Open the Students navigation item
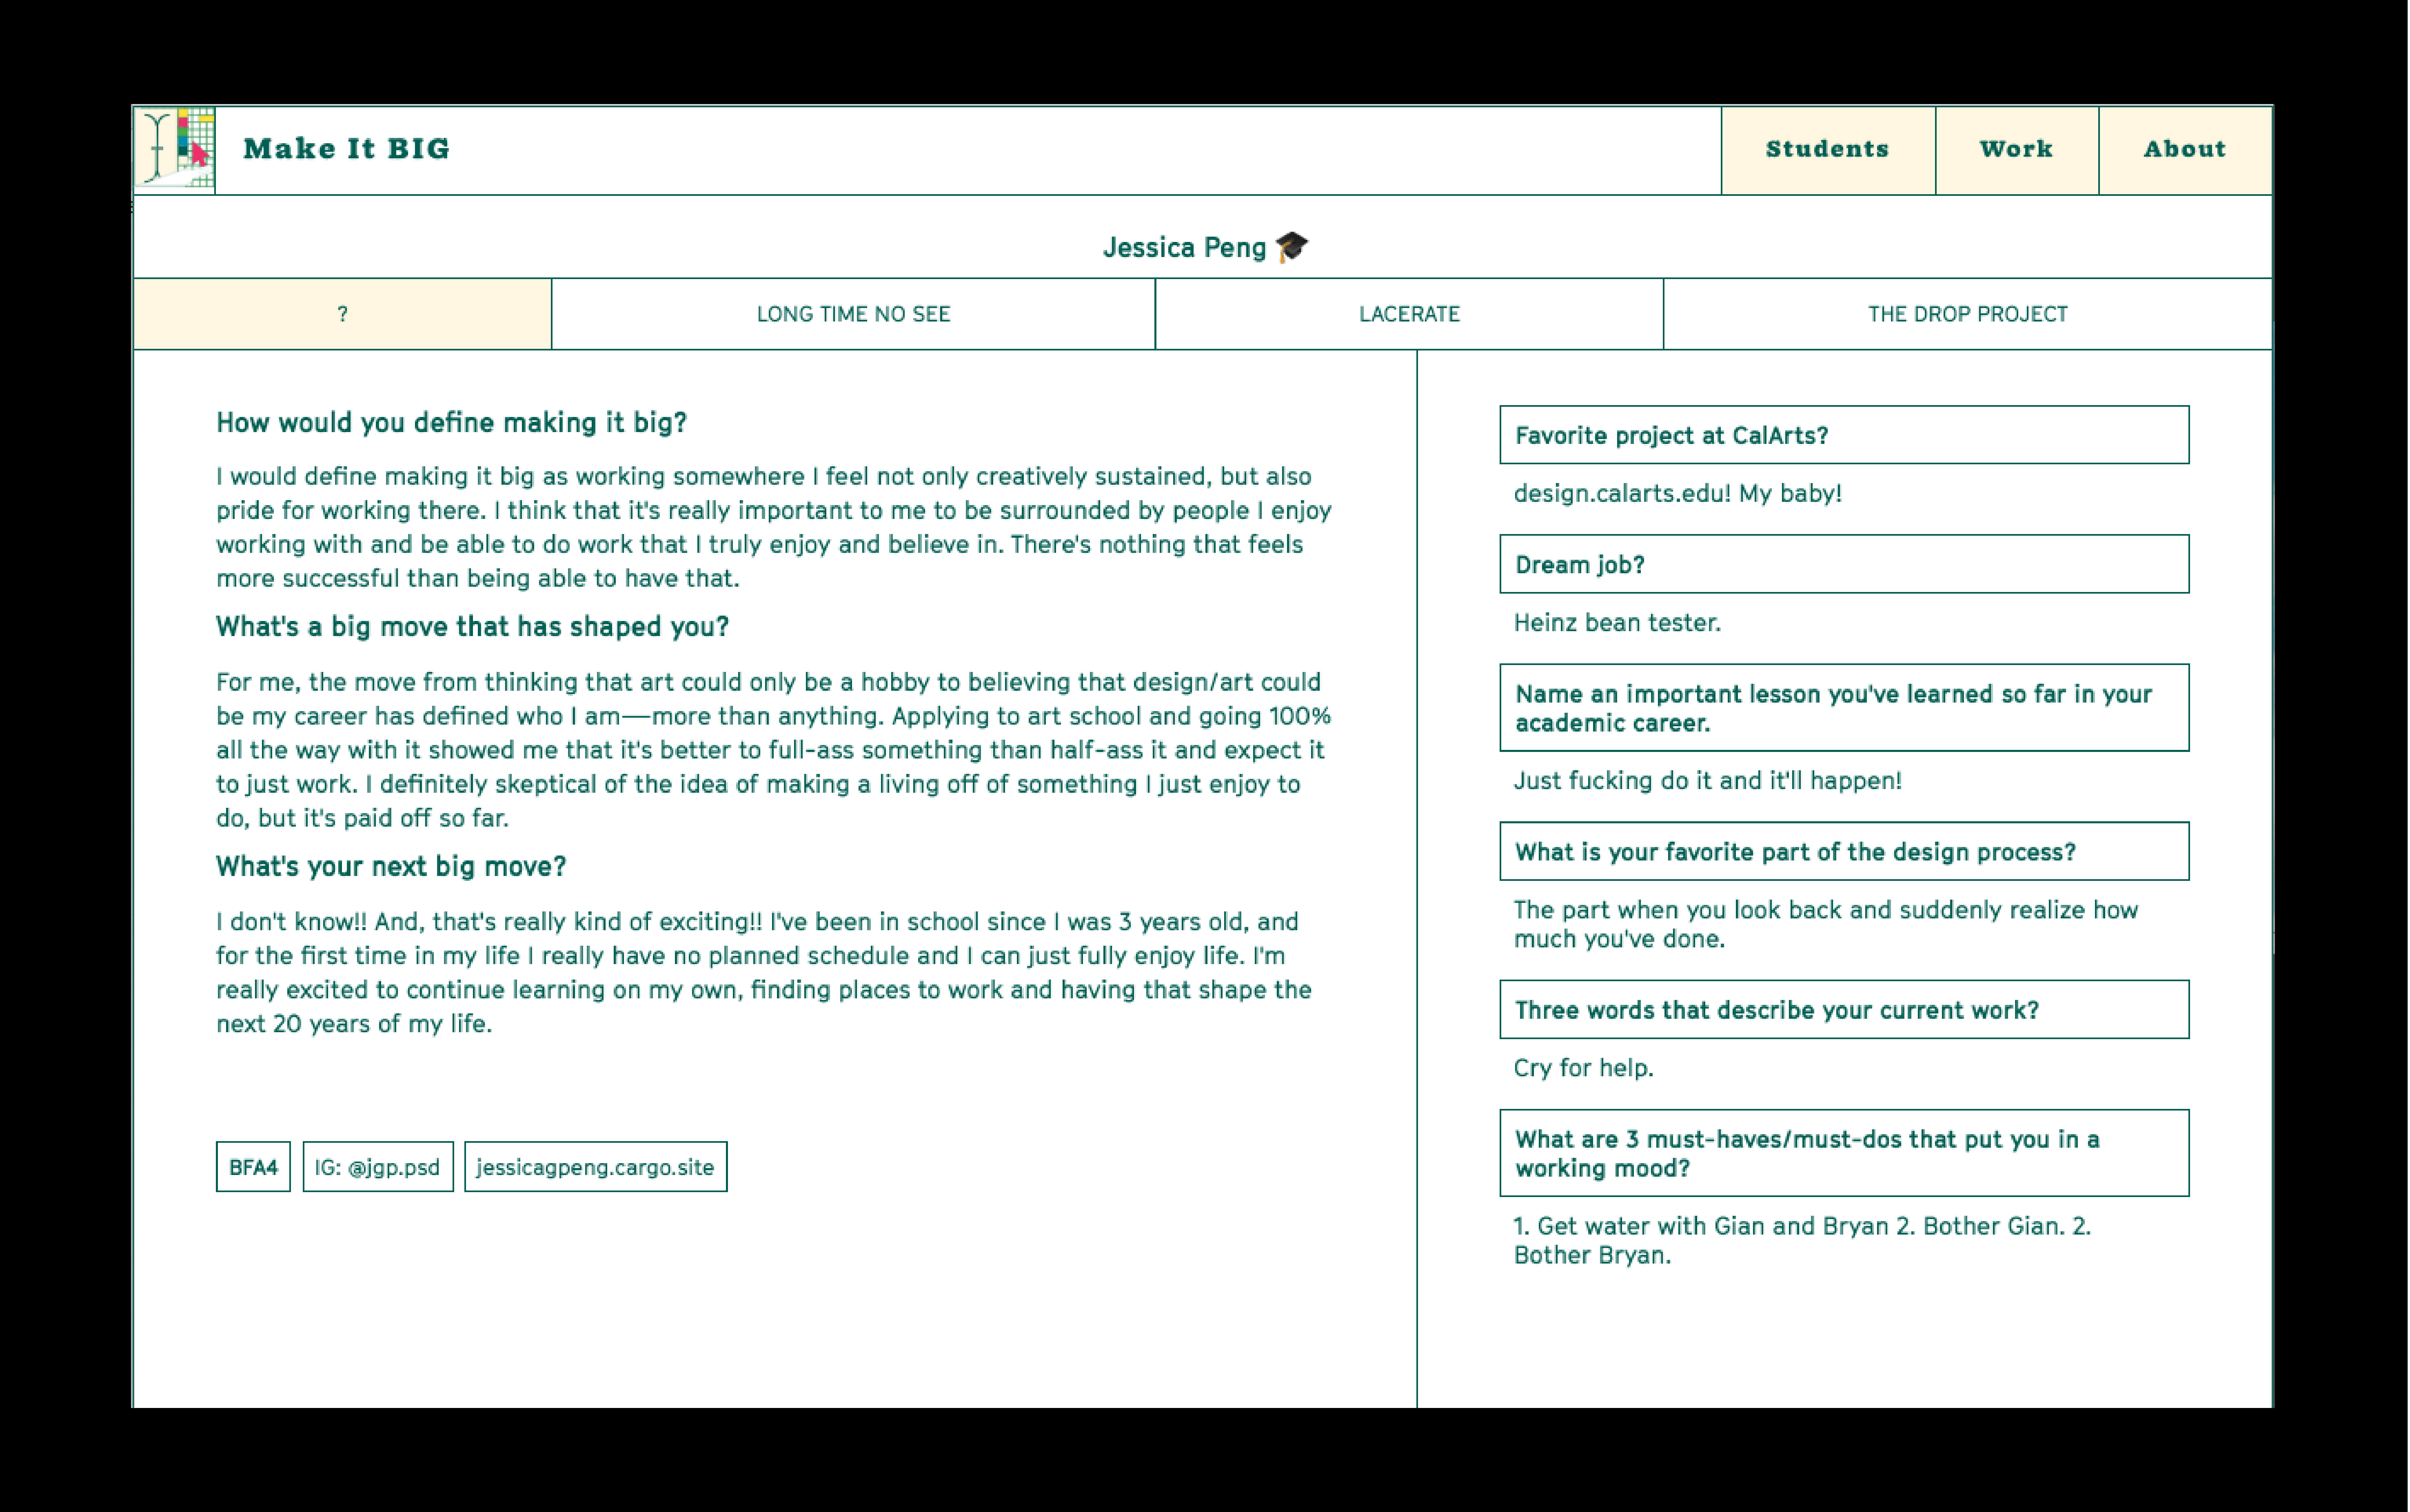 point(1828,150)
